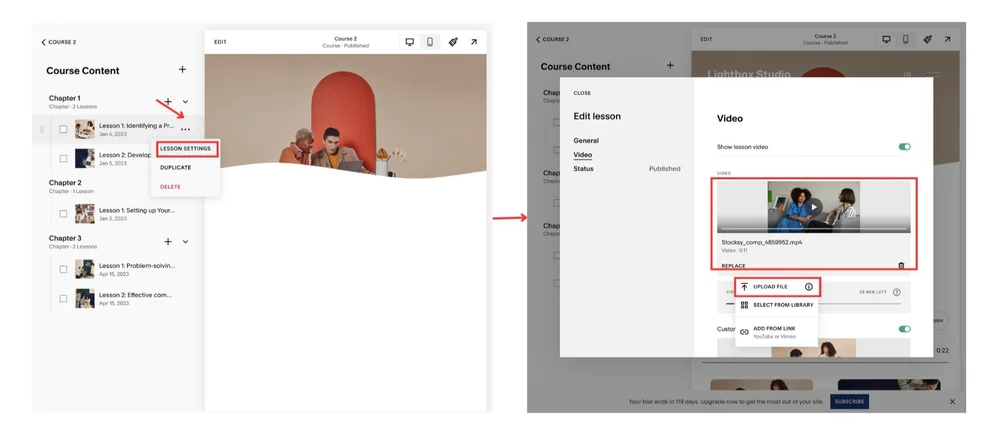
Task: Click info icon next to UPLOAD FILE
Action: click(809, 287)
